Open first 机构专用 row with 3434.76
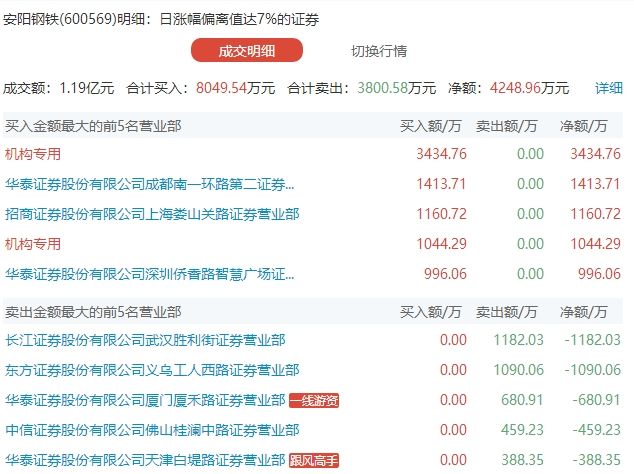This screenshot has width=634, height=474. click(33, 154)
